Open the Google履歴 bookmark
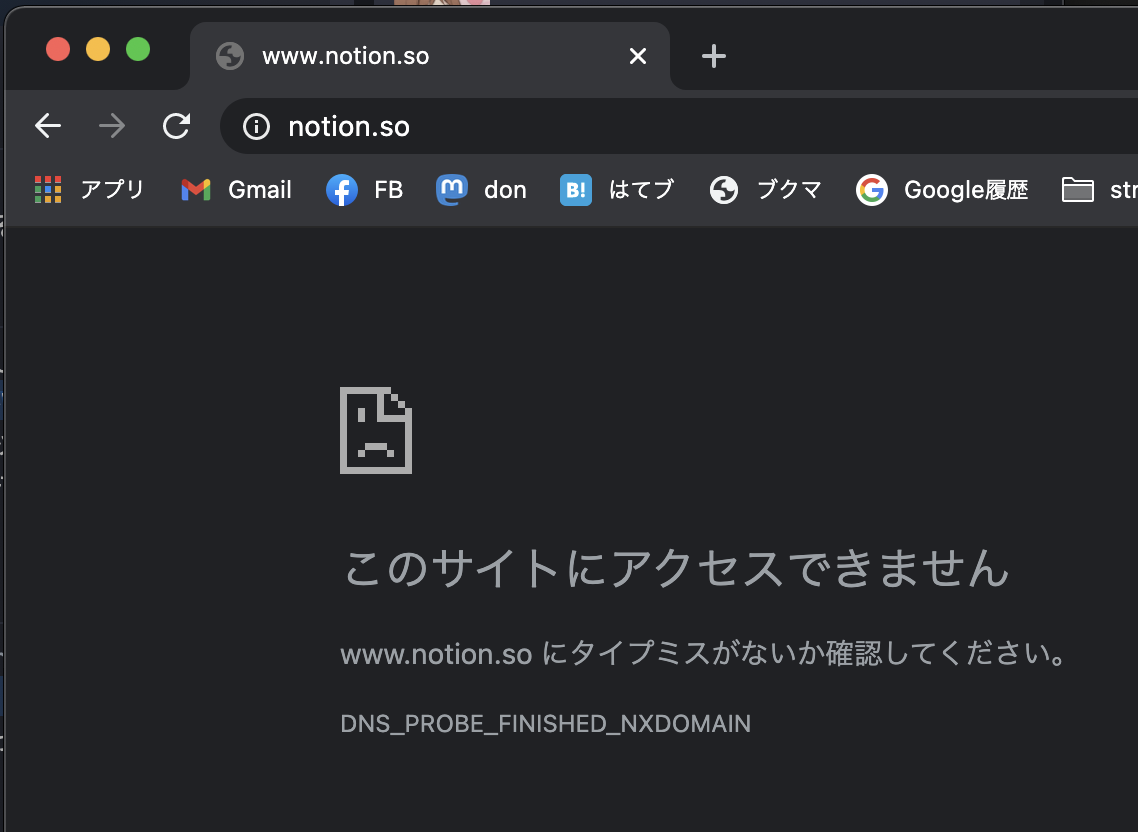Screen dimensions: 1138x832 [x=942, y=190]
